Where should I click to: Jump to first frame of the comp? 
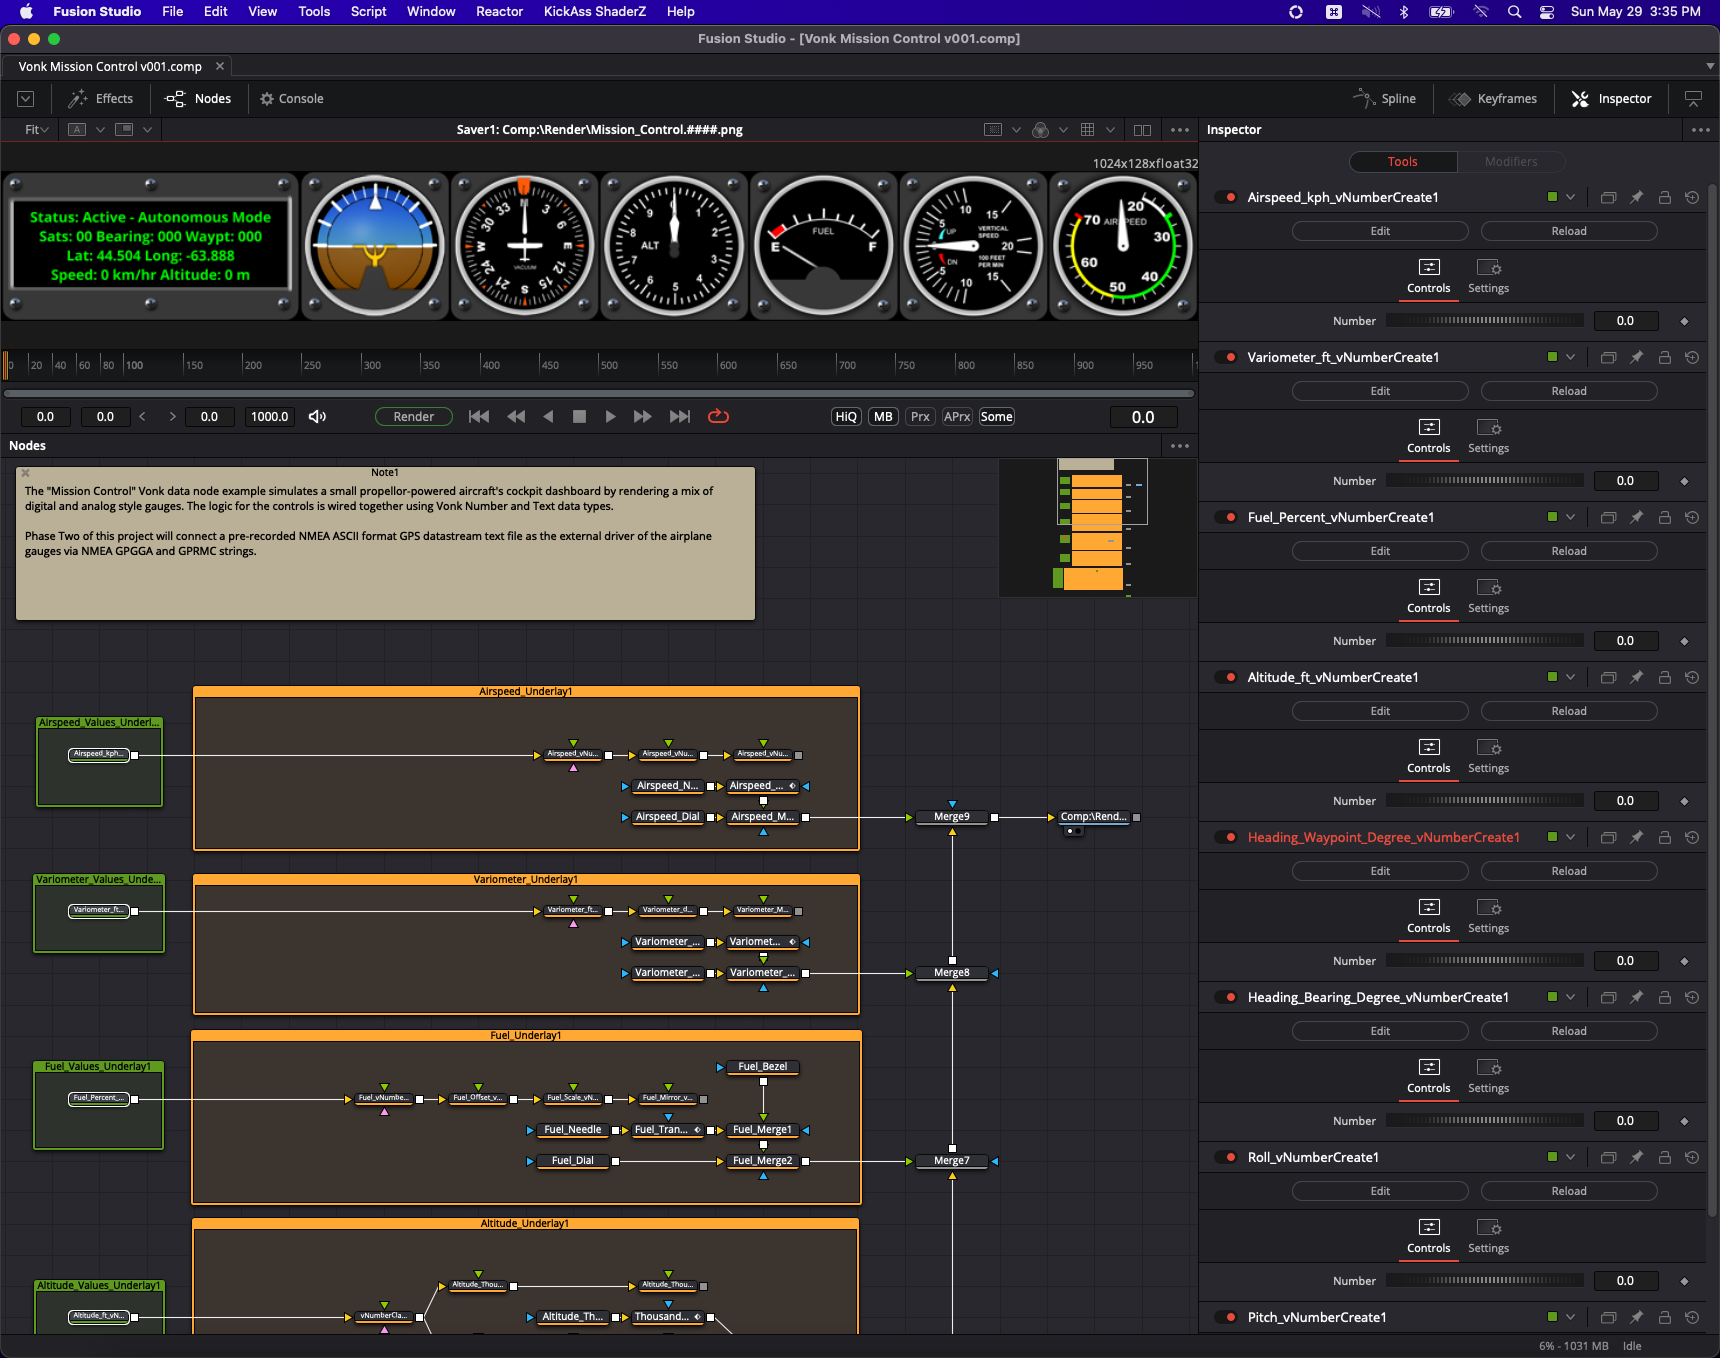[479, 417]
